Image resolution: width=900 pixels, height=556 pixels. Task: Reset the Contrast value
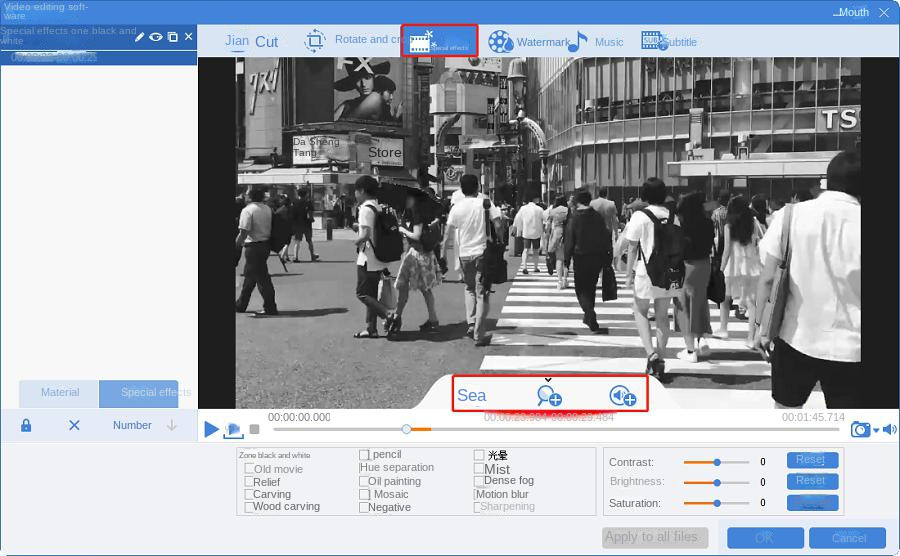[811, 460]
